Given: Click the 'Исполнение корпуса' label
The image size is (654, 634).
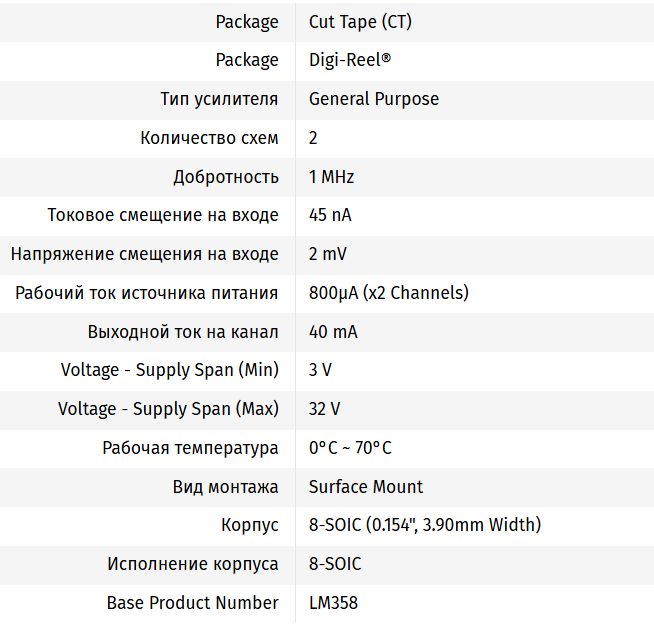Looking at the screenshot, I should pos(193,564).
